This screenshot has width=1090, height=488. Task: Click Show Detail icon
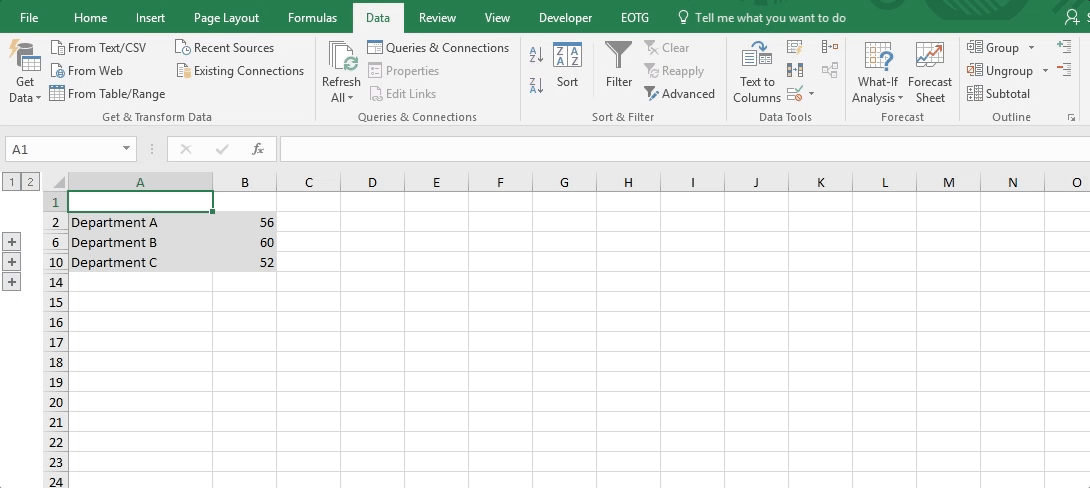tap(1064, 47)
